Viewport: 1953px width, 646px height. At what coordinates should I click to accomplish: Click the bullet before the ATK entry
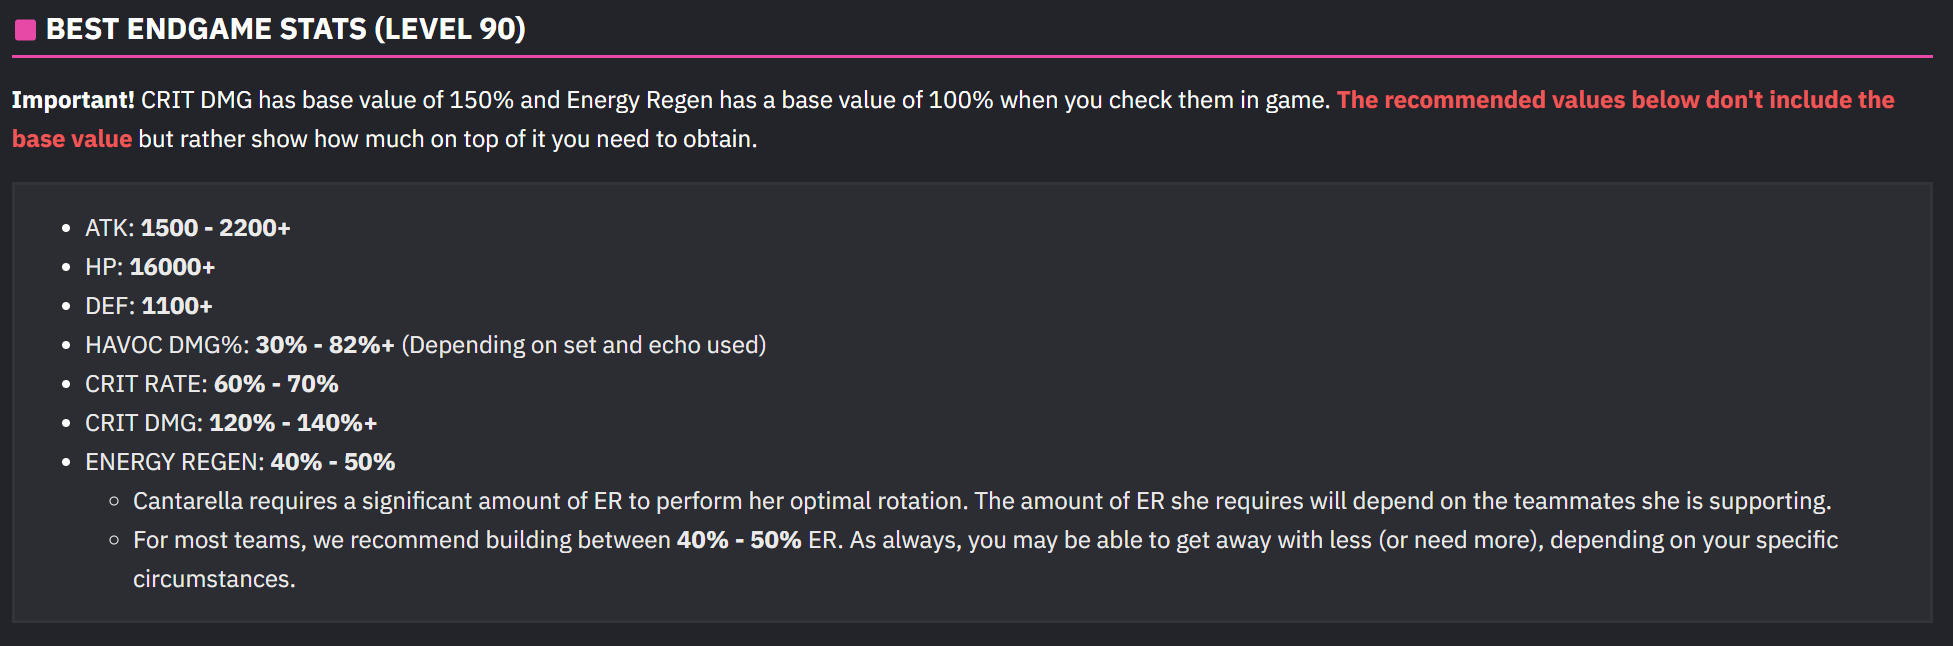point(66,229)
